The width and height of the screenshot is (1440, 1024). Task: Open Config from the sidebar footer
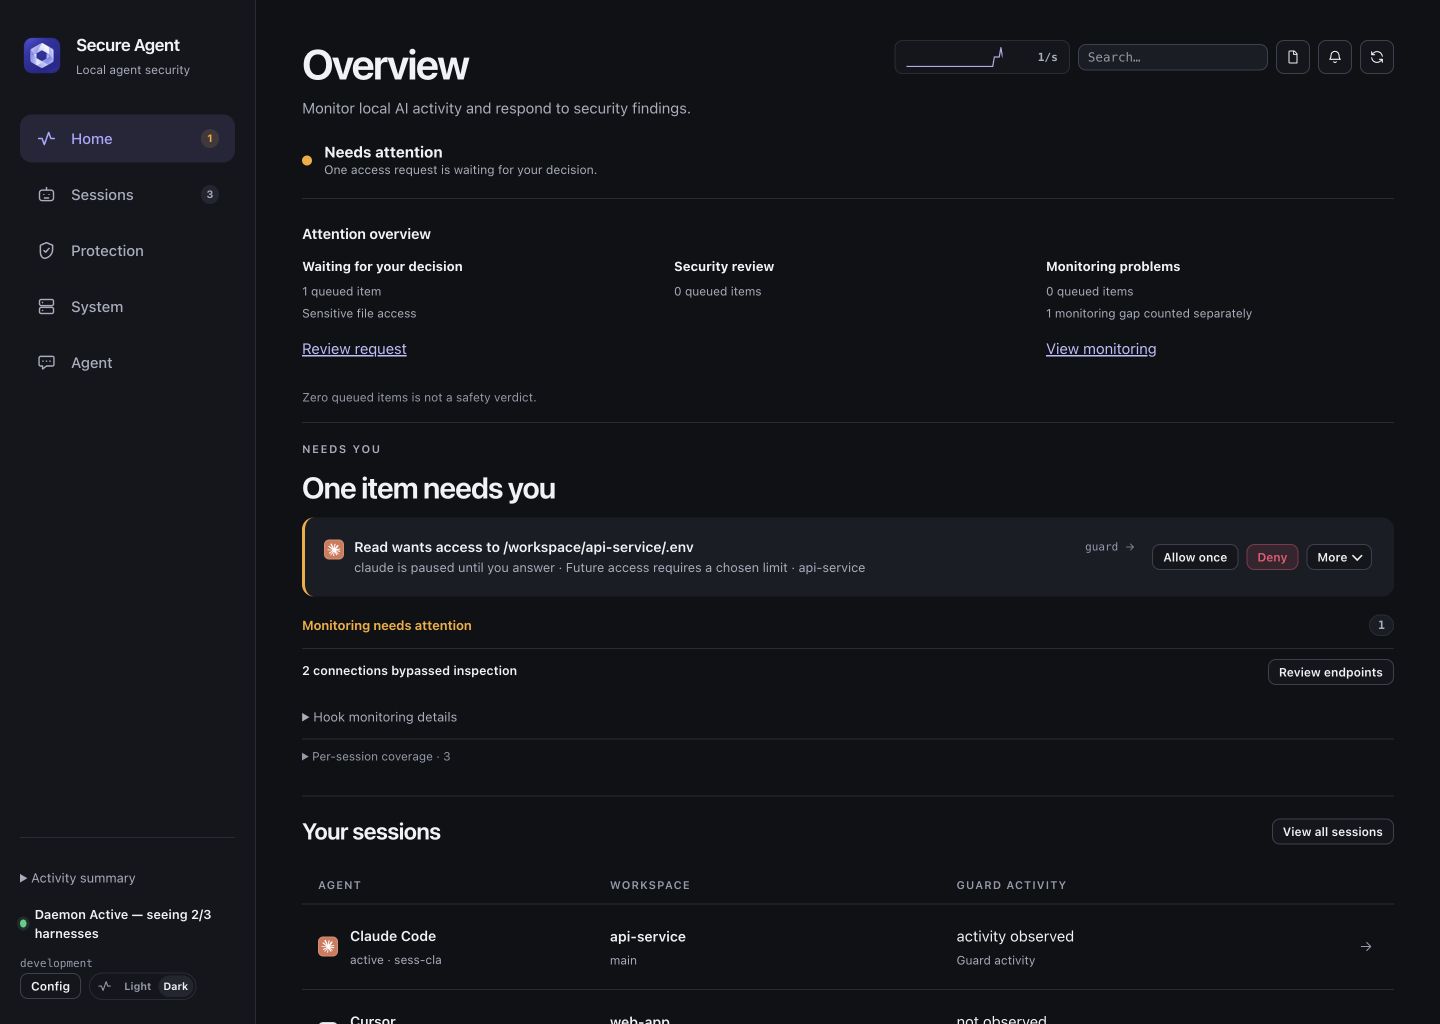click(50, 986)
